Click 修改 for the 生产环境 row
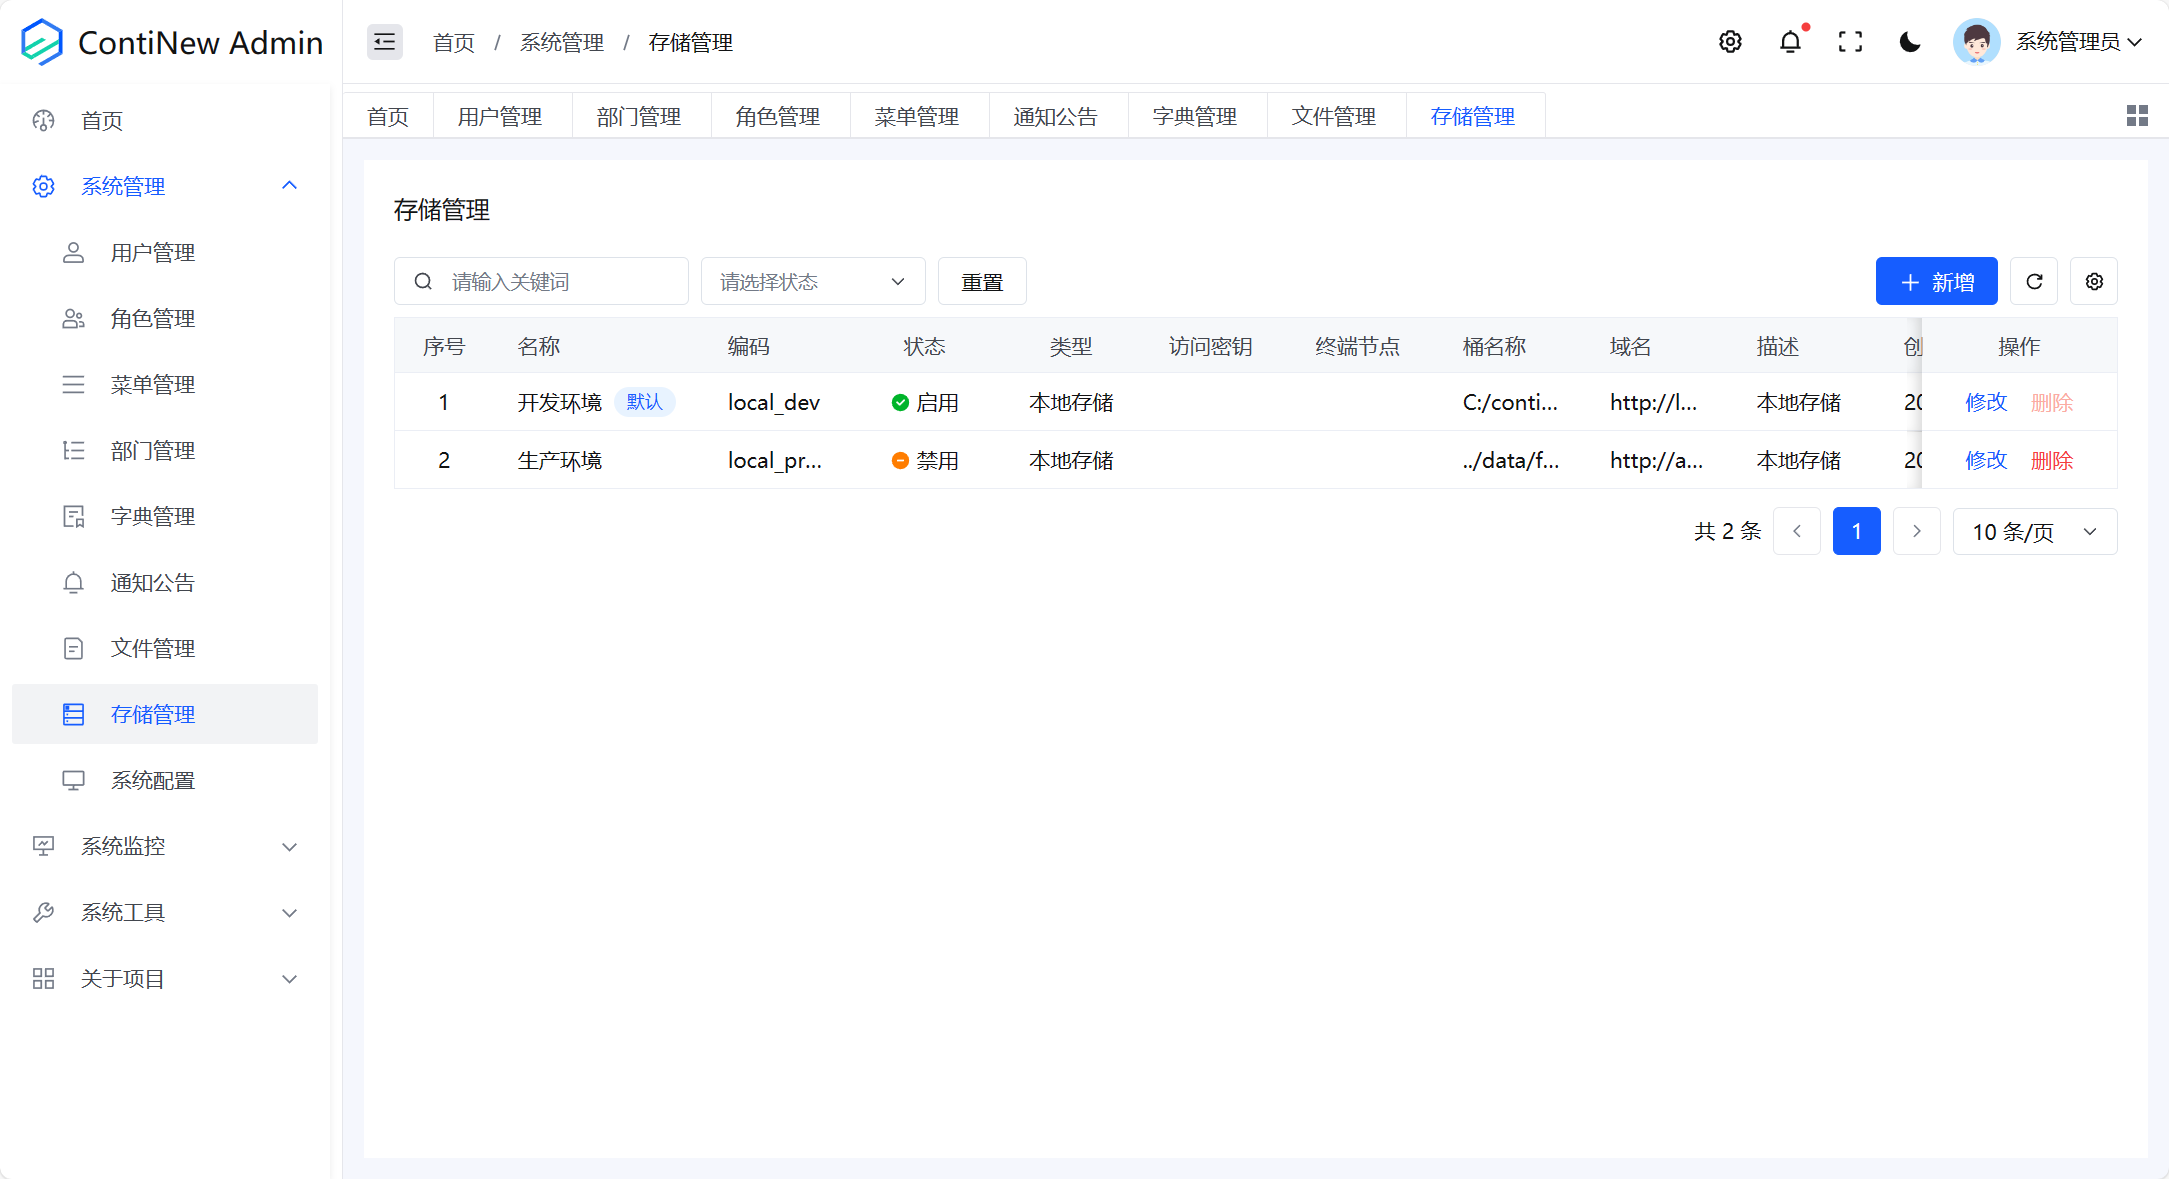The height and width of the screenshot is (1179, 2169). (x=1985, y=460)
